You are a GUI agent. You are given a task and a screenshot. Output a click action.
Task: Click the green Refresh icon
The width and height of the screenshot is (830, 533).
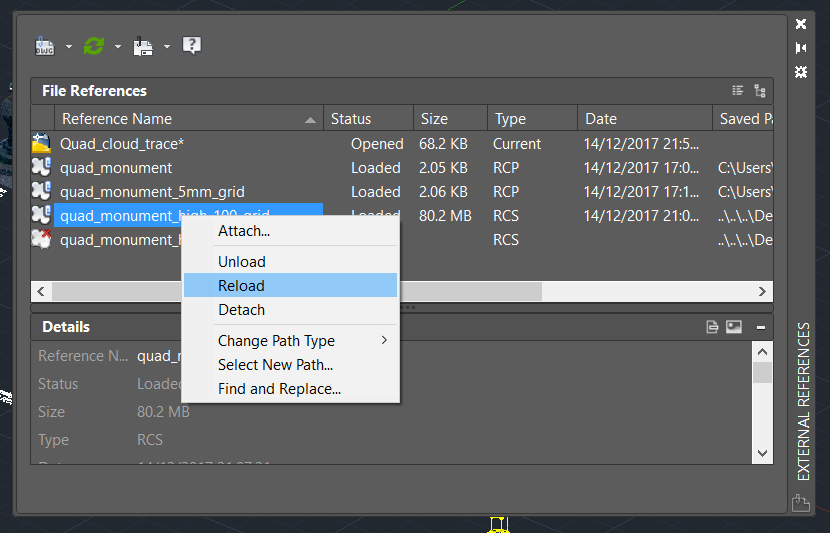[94, 46]
